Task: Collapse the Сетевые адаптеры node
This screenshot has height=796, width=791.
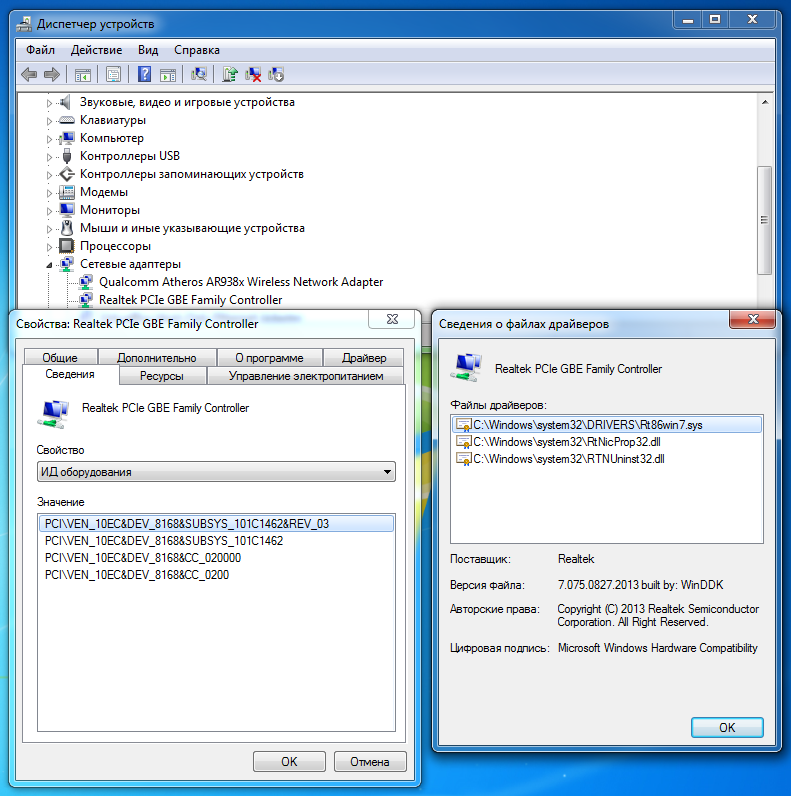Action: point(49,265)
